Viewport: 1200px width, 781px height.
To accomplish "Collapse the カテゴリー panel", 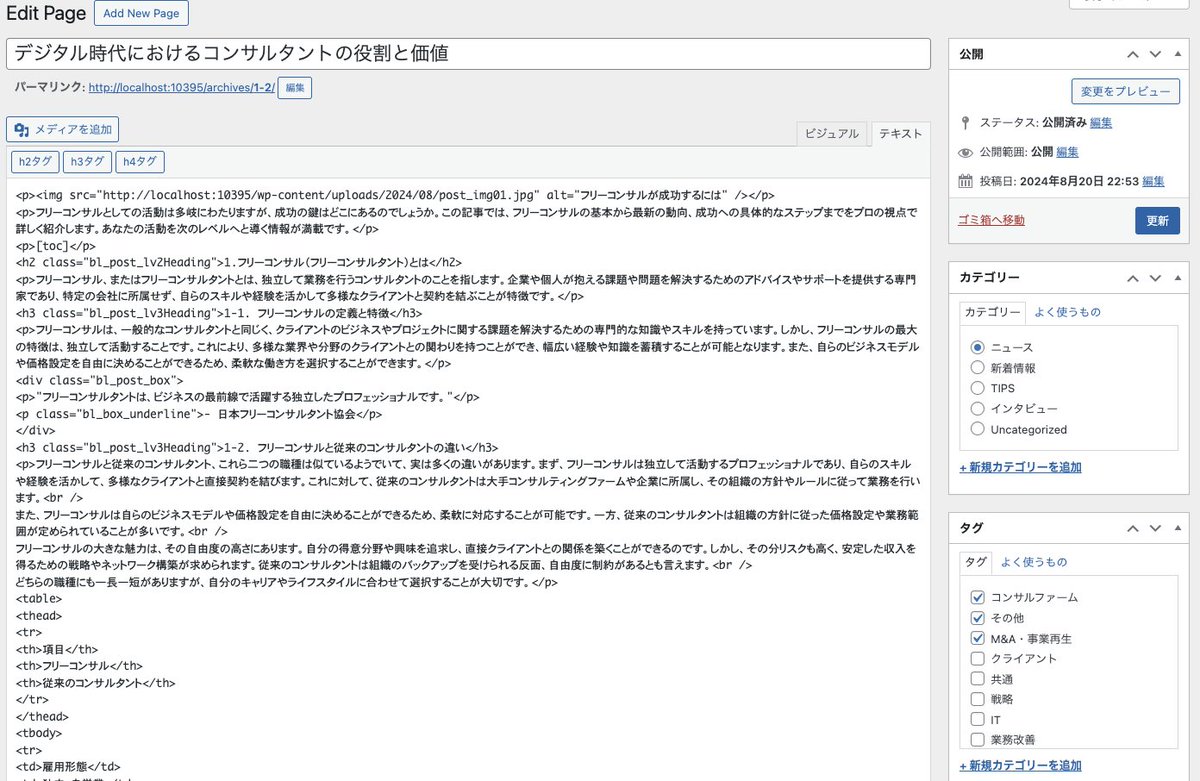I will [x=1178, y=278].
